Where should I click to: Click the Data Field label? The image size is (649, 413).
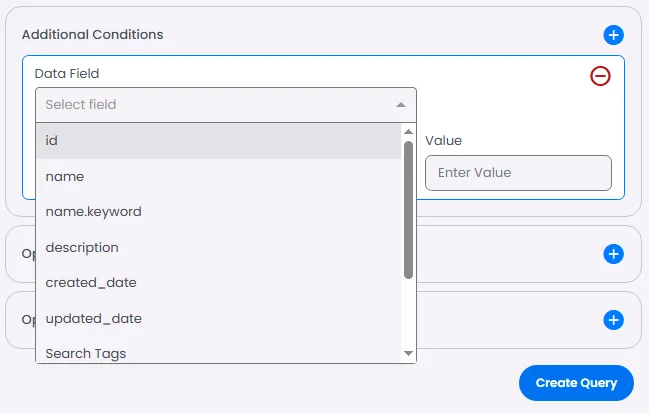pos(67,74)
